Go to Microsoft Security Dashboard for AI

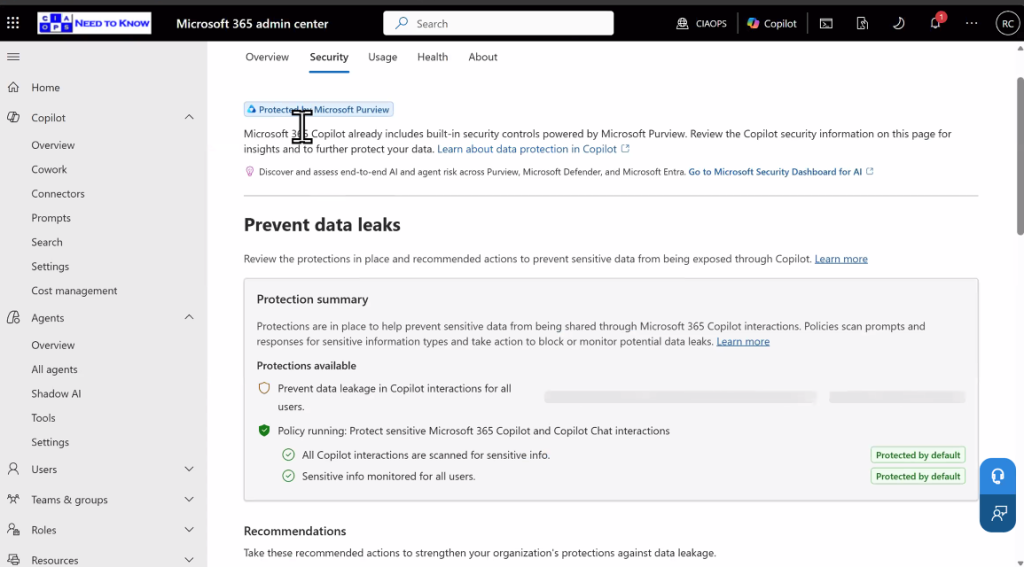click(780, 172)
